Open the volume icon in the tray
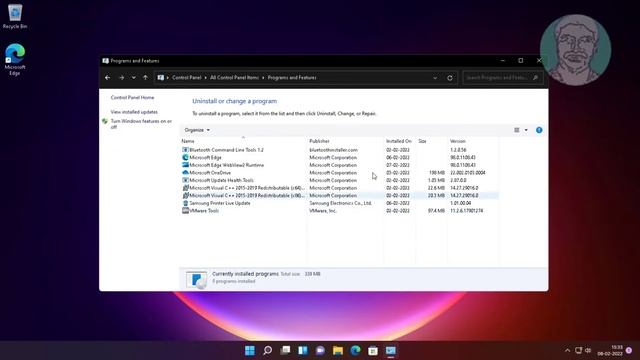Viewport: 640px width, 360px height. tap(588, 351)
